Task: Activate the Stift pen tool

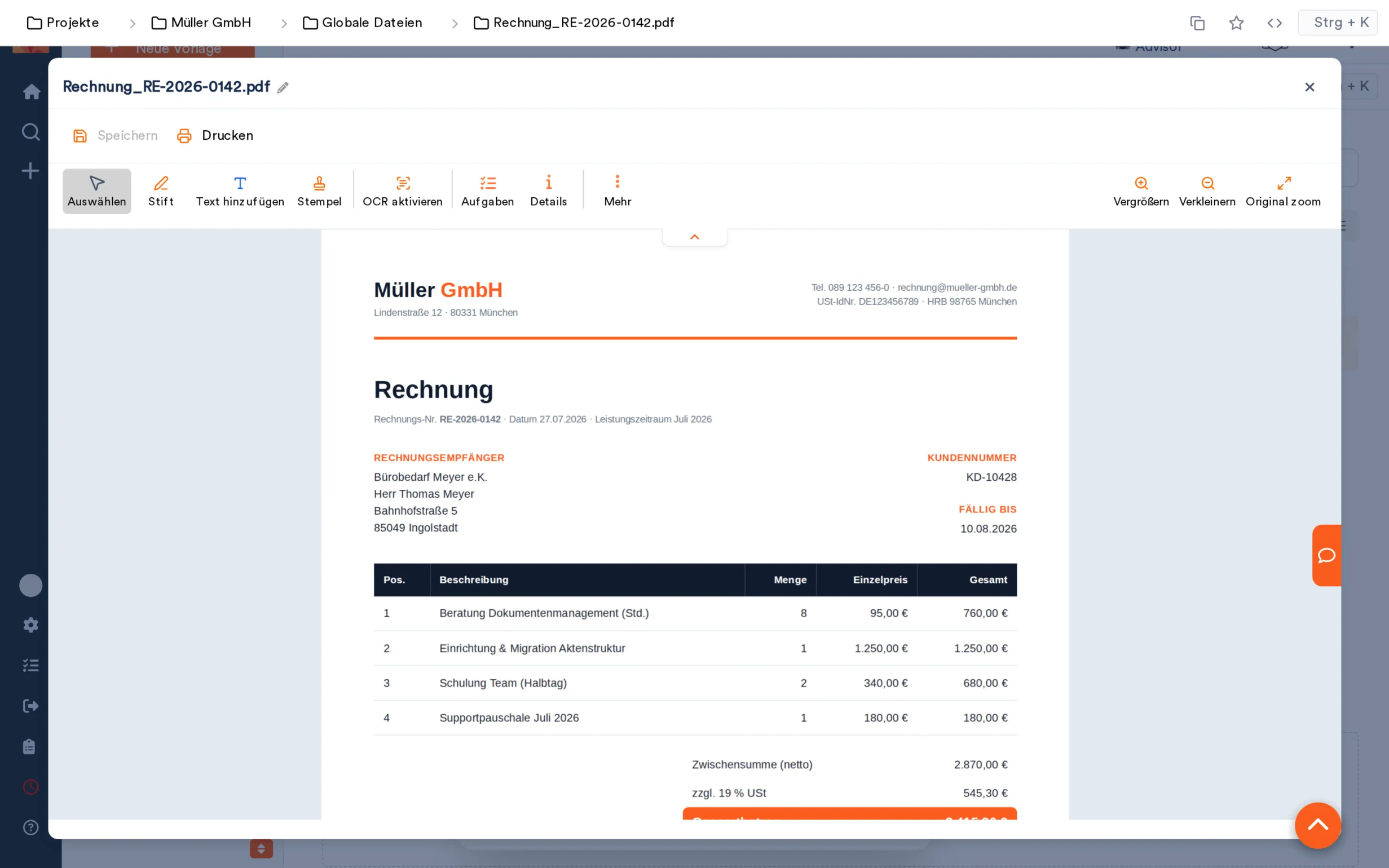Action: coord(161,191)
